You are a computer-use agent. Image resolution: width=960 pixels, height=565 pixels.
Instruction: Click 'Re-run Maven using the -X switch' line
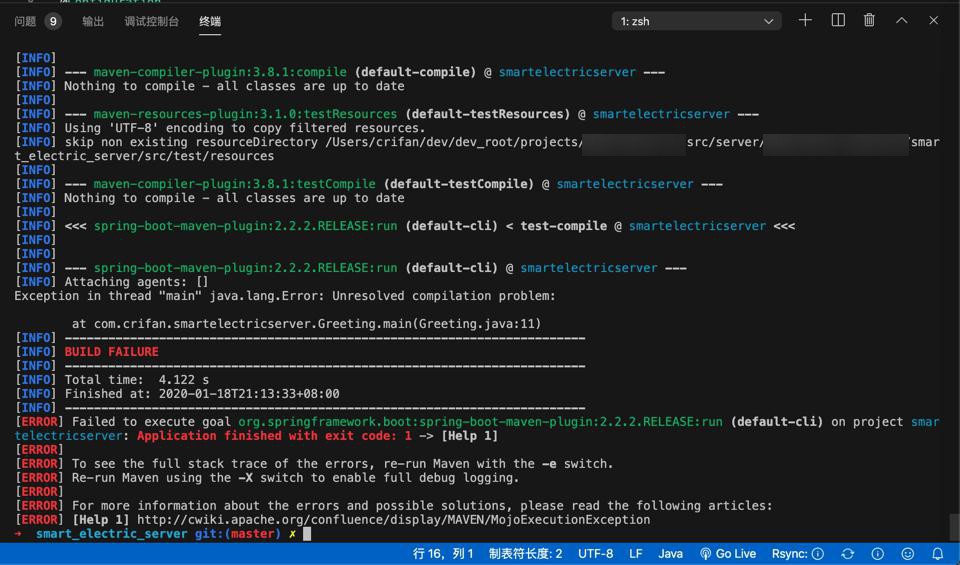pos(295,478)
